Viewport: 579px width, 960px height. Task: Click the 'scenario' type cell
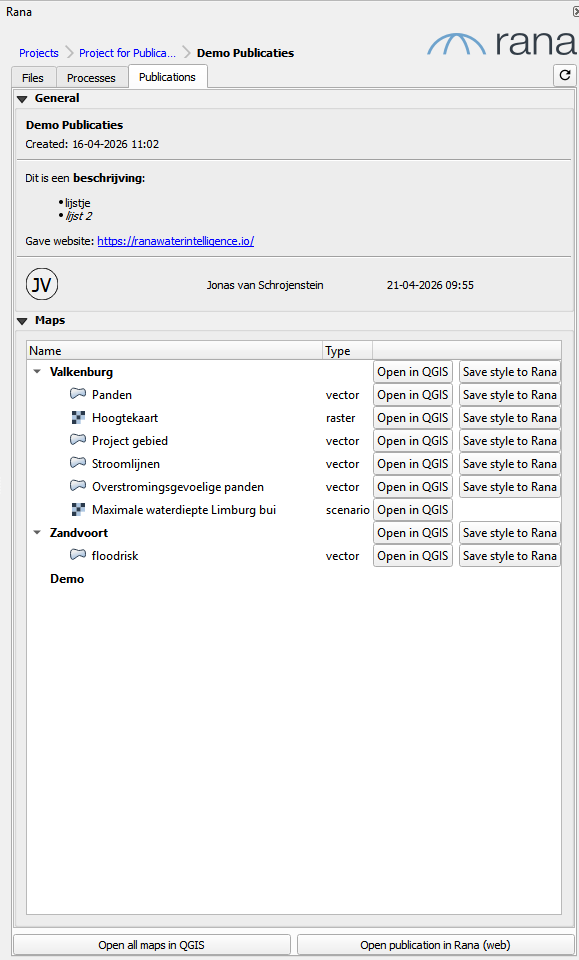click(x=347, y=509)
